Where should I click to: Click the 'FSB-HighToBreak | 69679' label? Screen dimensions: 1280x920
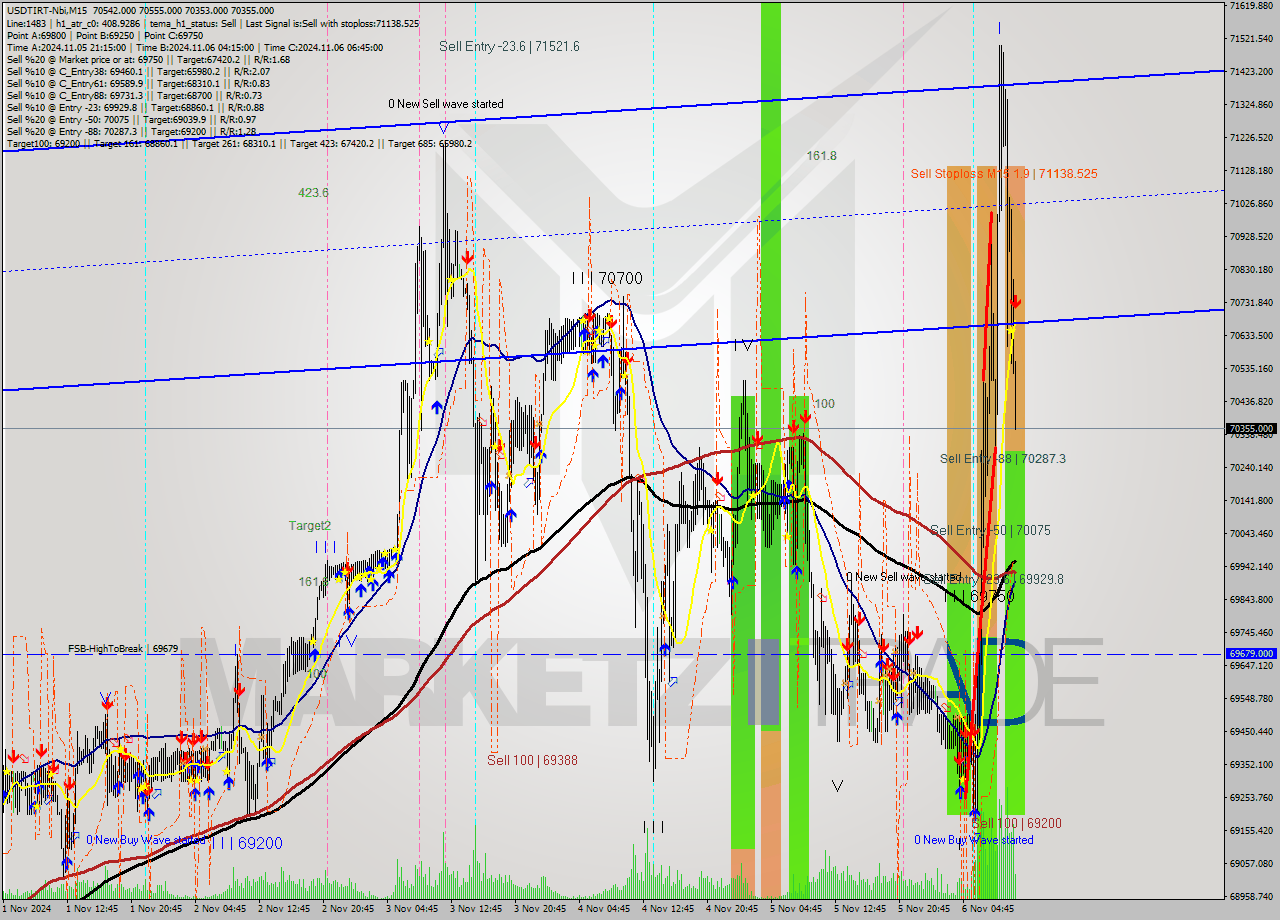[123, 649]
